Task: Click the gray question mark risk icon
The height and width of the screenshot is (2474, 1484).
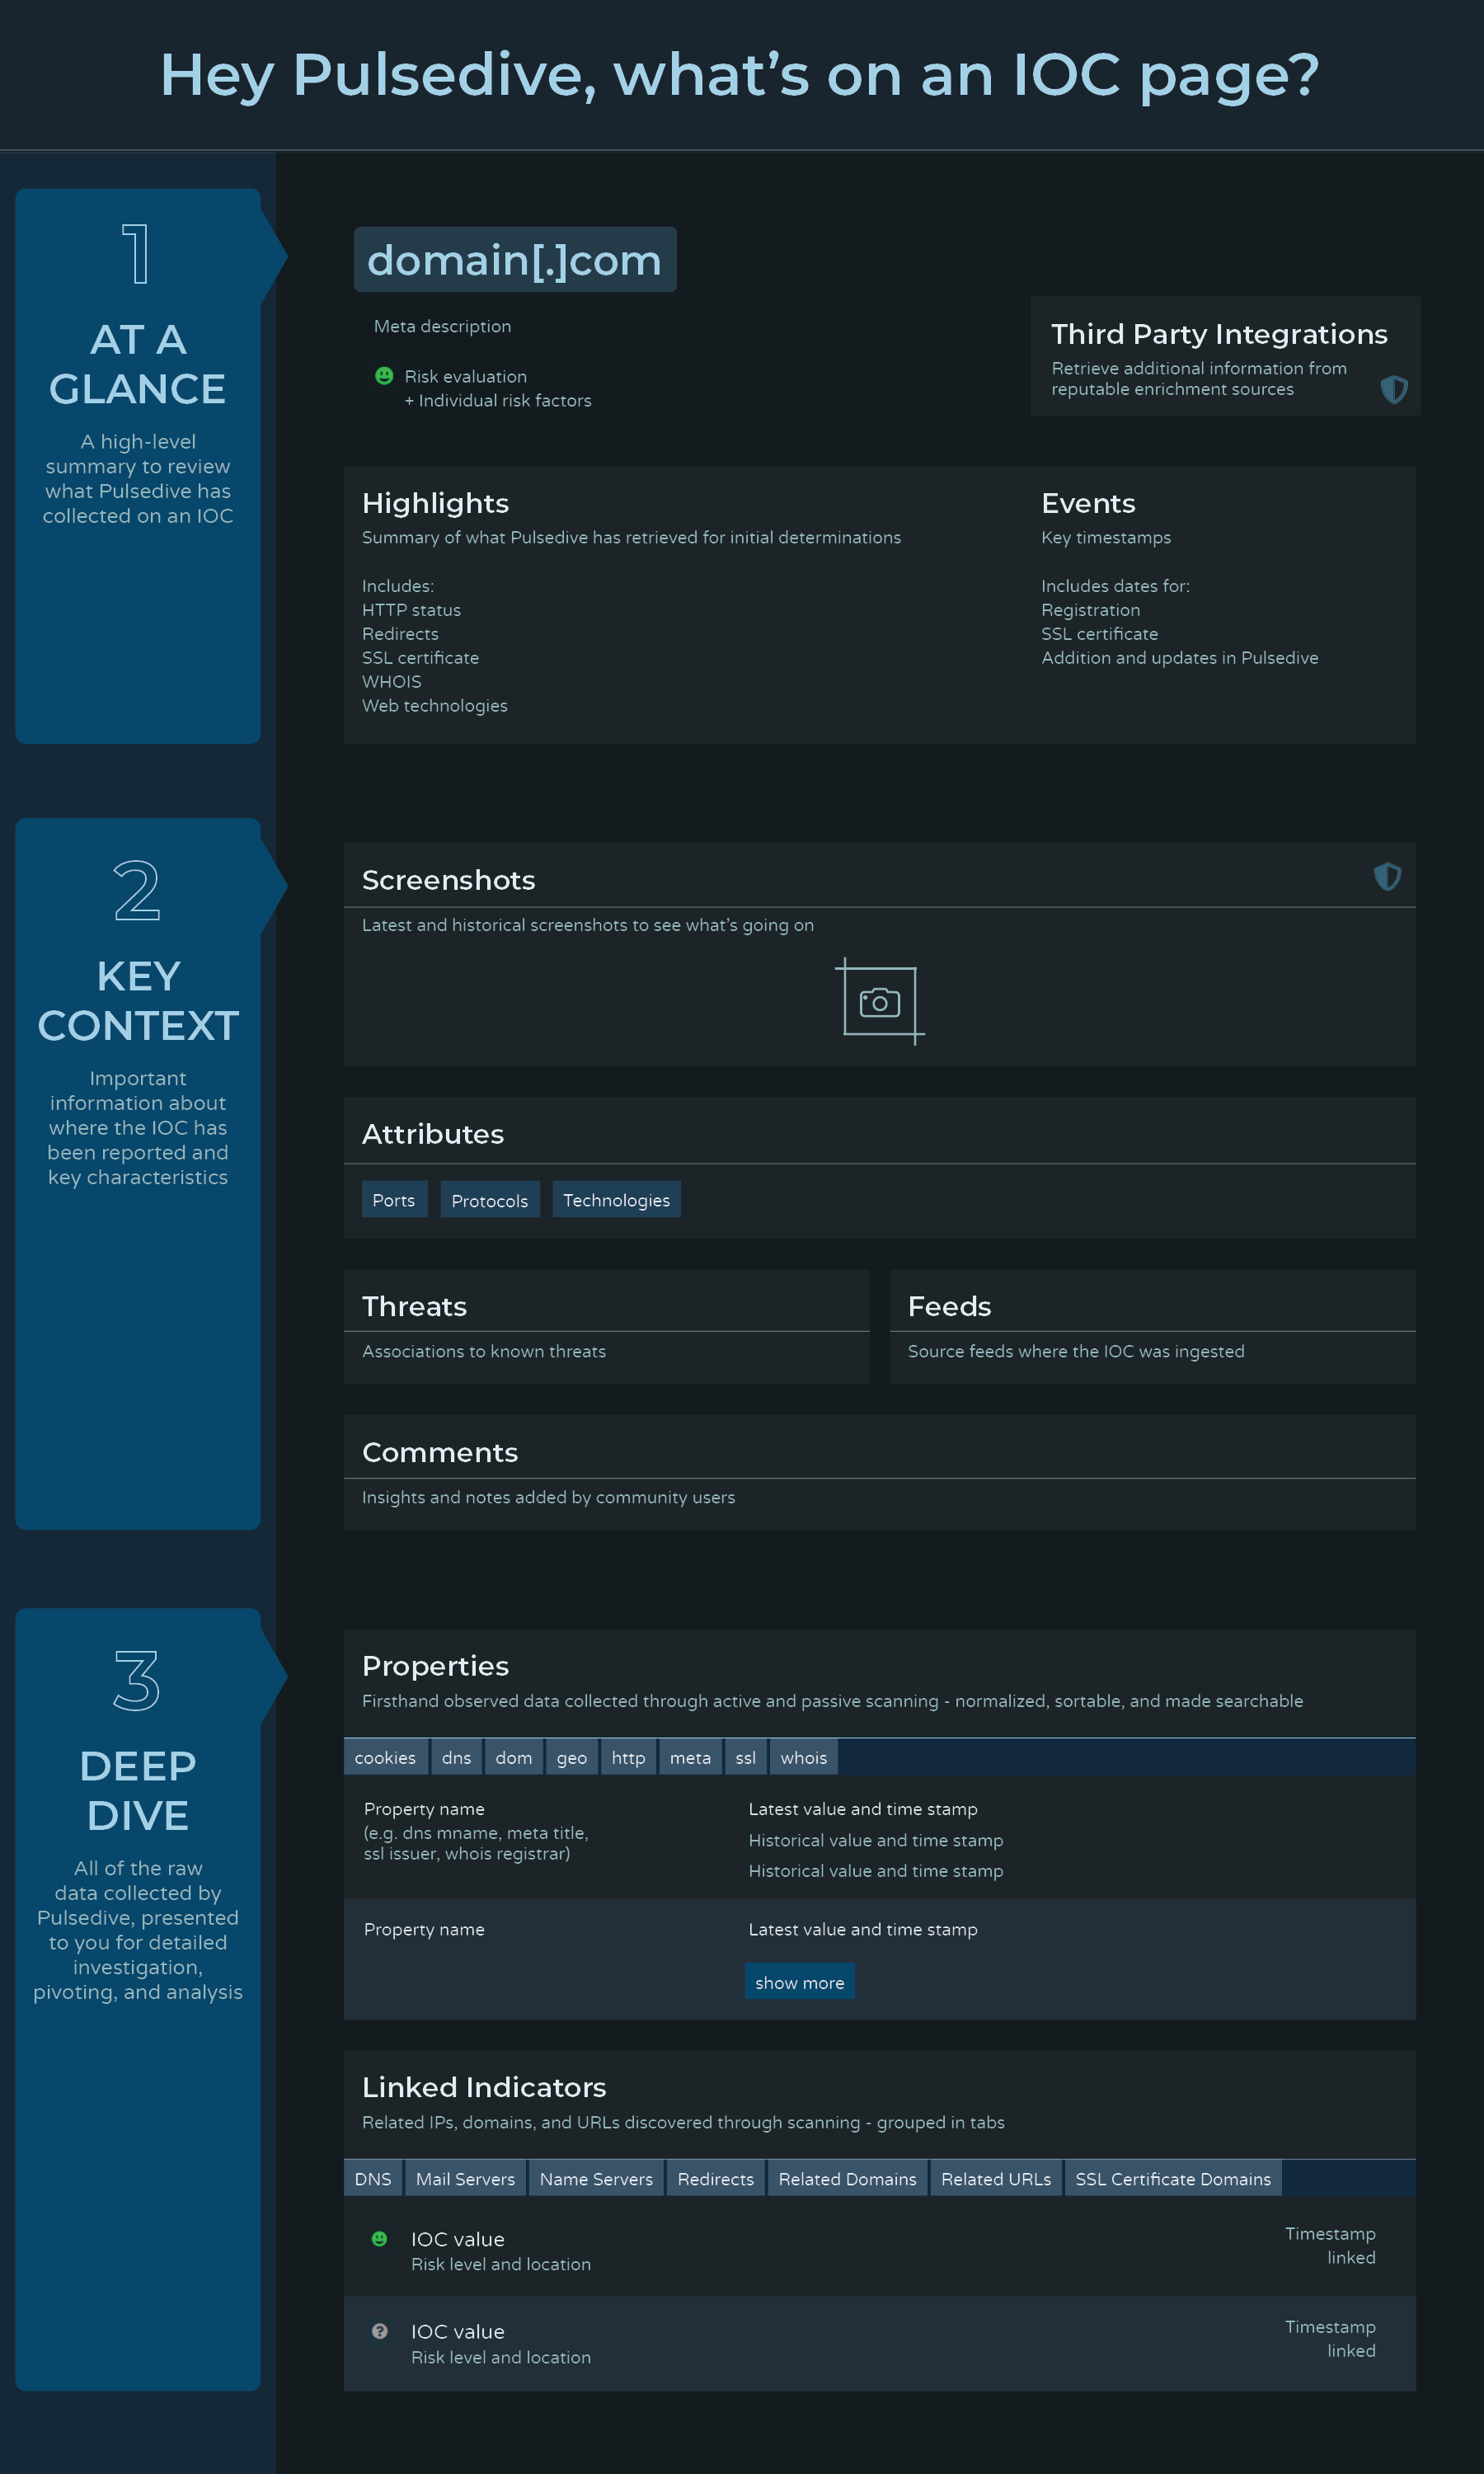Action: coord(380,2331)
